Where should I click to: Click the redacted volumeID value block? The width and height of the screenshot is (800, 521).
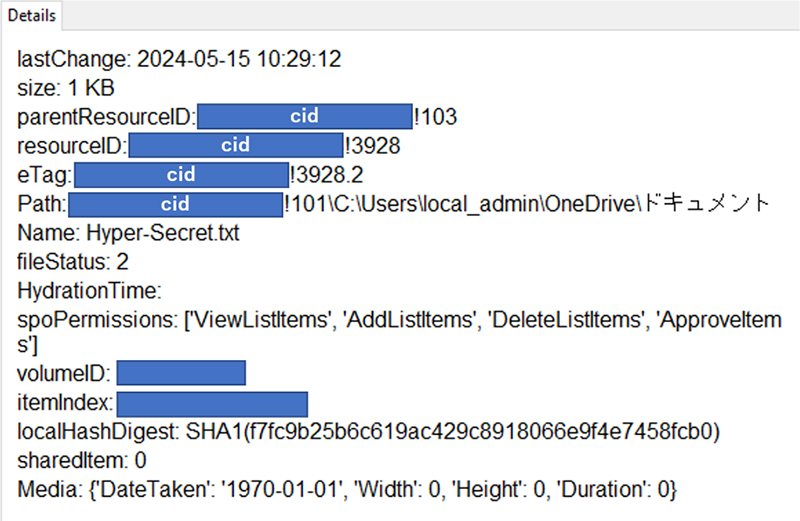[181, 374]
